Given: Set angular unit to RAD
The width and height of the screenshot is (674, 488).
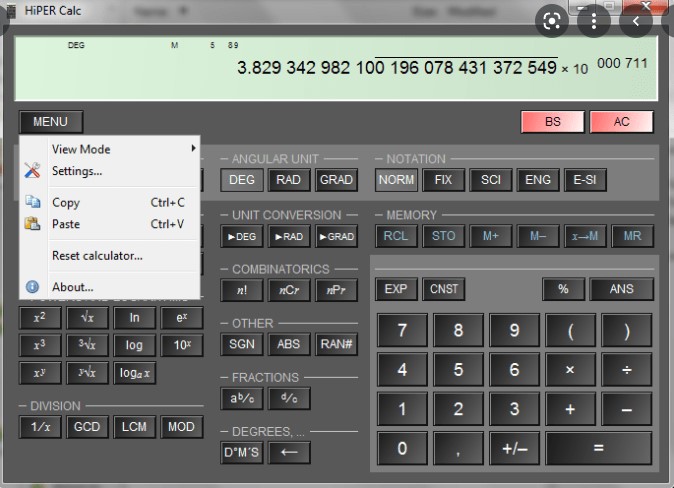Looking at the screenshot, I should [x=289, y=180].
